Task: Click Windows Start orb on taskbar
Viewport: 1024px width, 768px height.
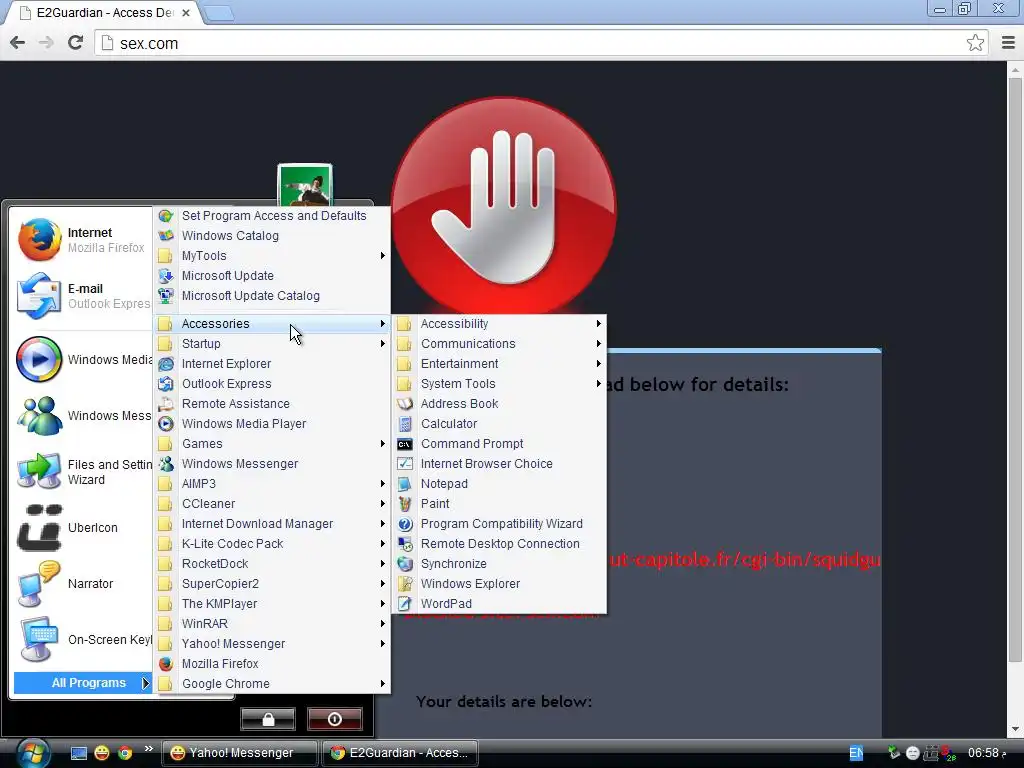Action: [x=33, y=754]
